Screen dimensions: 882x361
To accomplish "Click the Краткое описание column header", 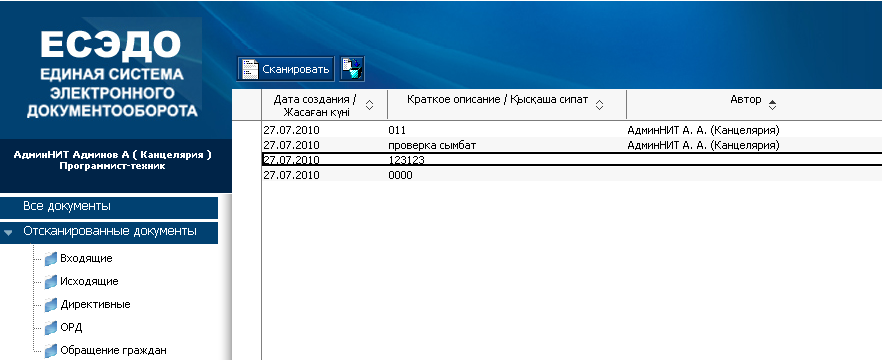I will pos(507,105).
